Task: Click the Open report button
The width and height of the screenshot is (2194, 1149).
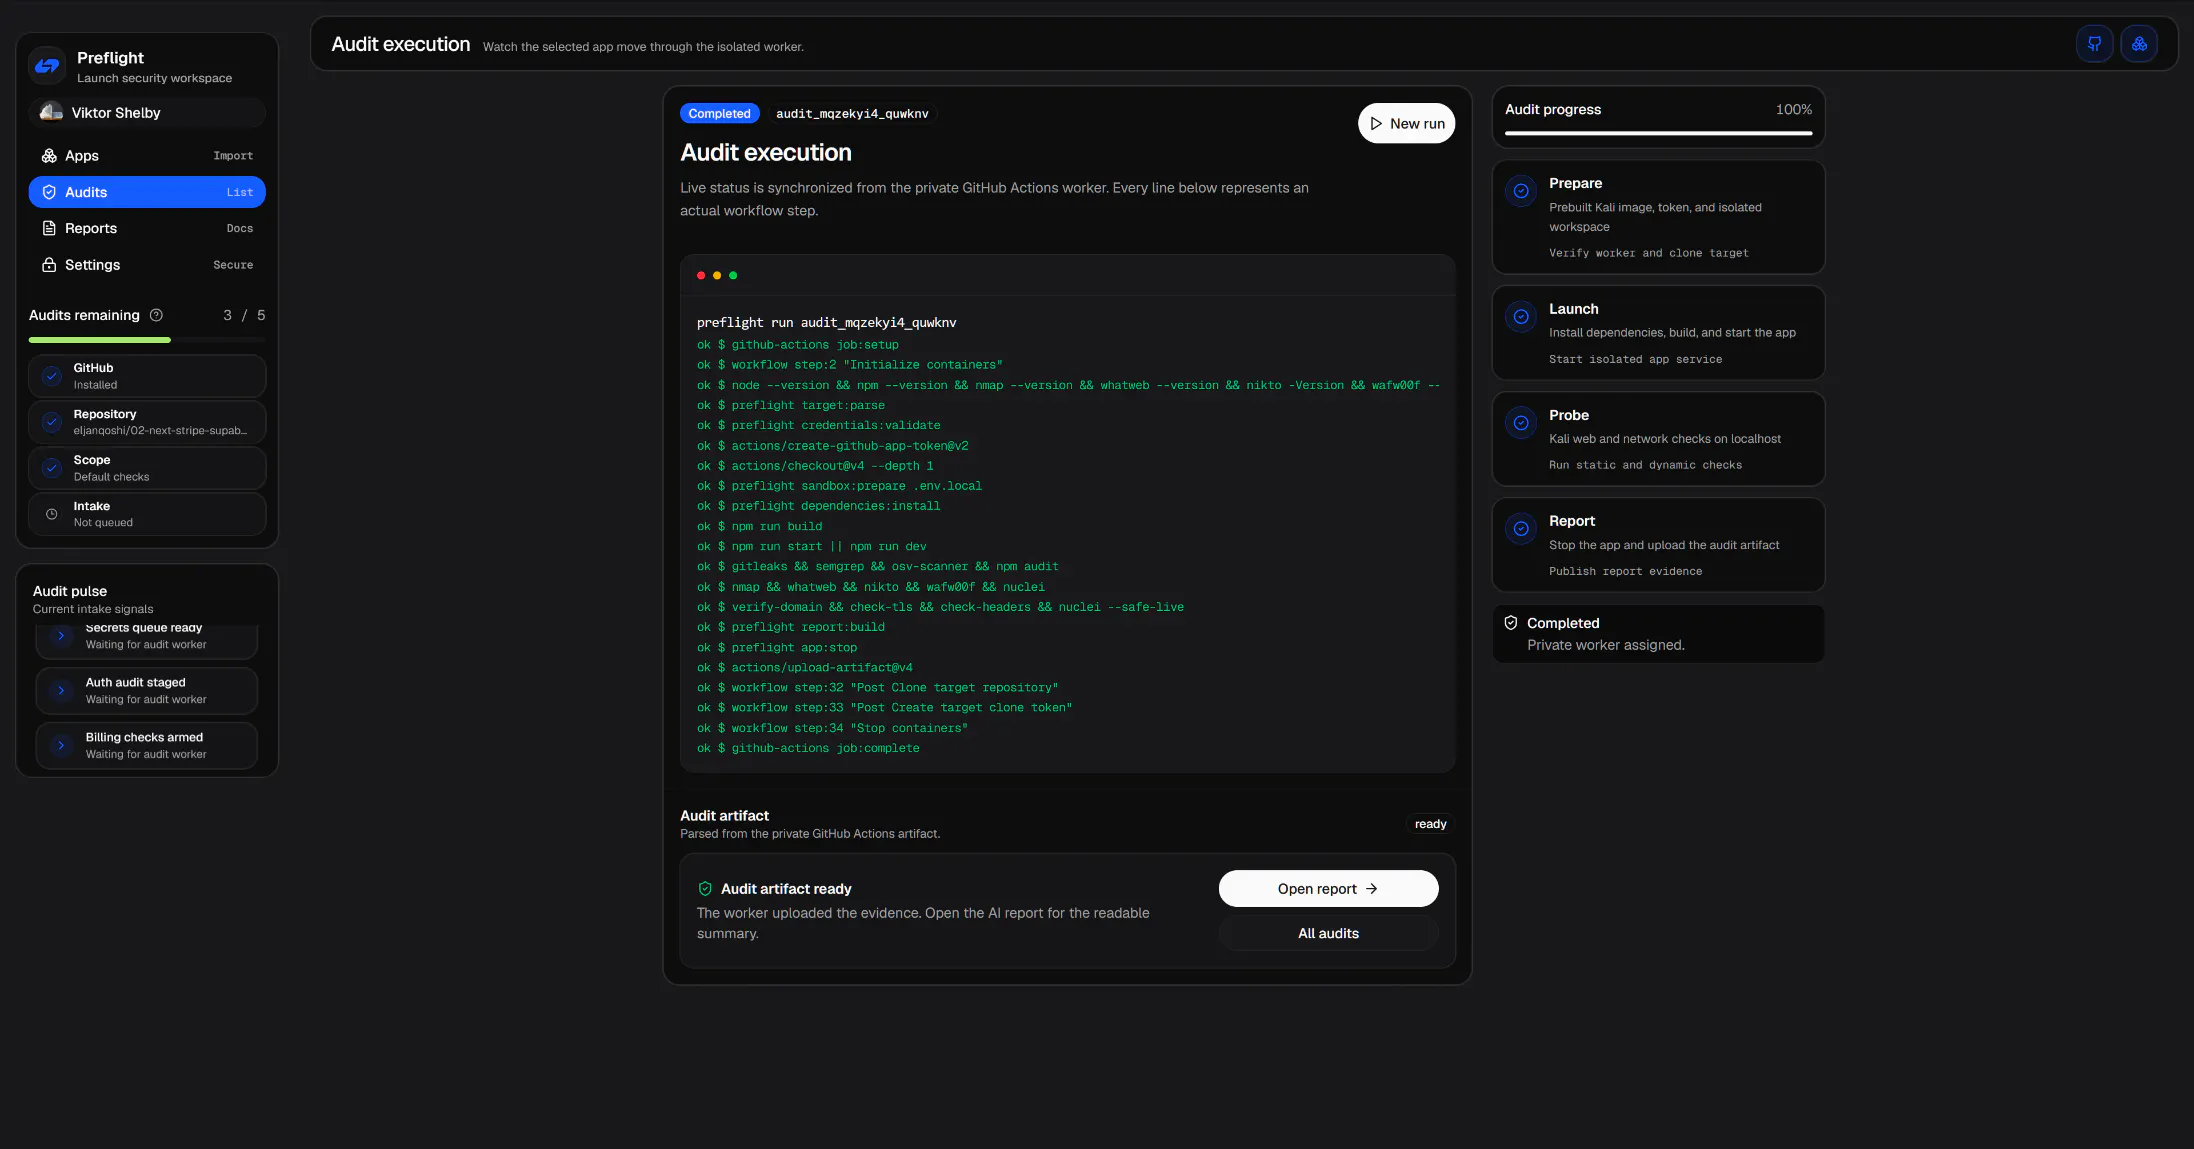Action: coord(1328,889)
